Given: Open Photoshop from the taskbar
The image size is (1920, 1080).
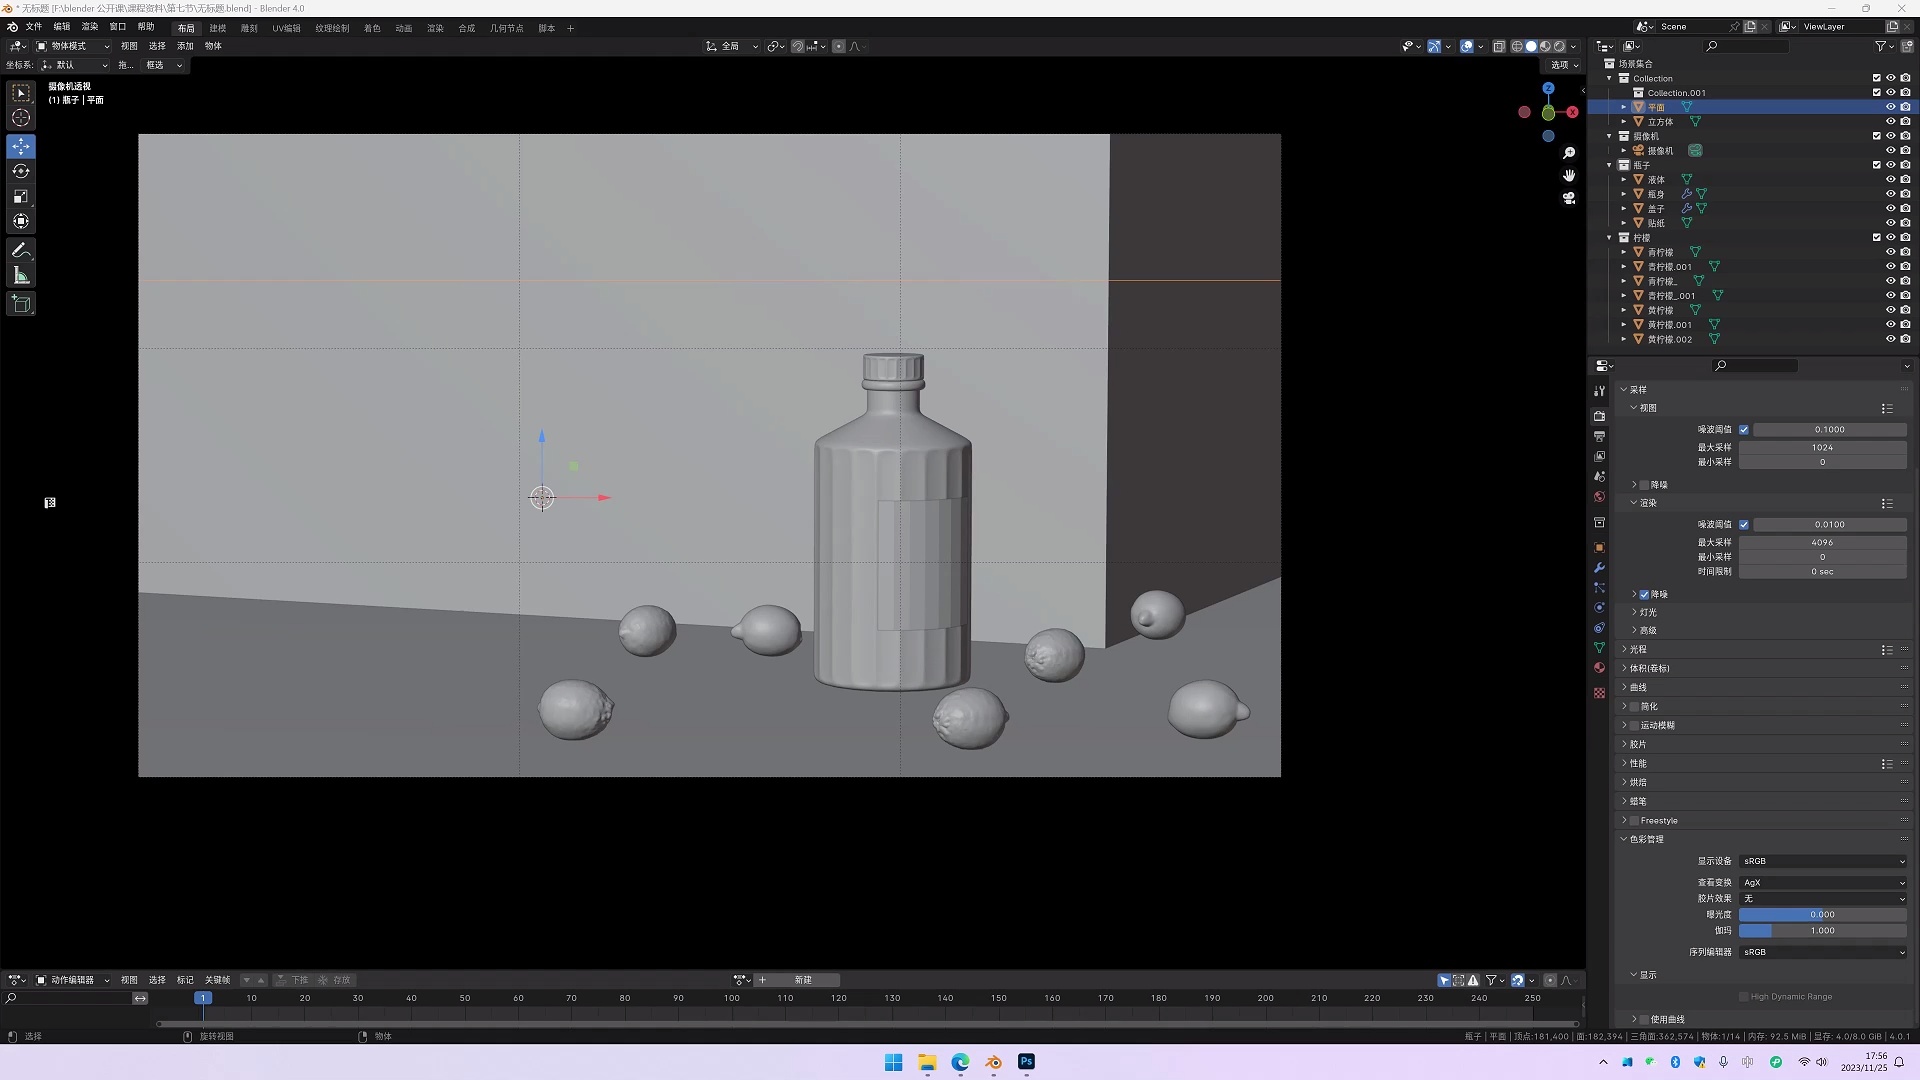Looking at the screenshot, I should pyautogui.click(x=1025, y=1062).
